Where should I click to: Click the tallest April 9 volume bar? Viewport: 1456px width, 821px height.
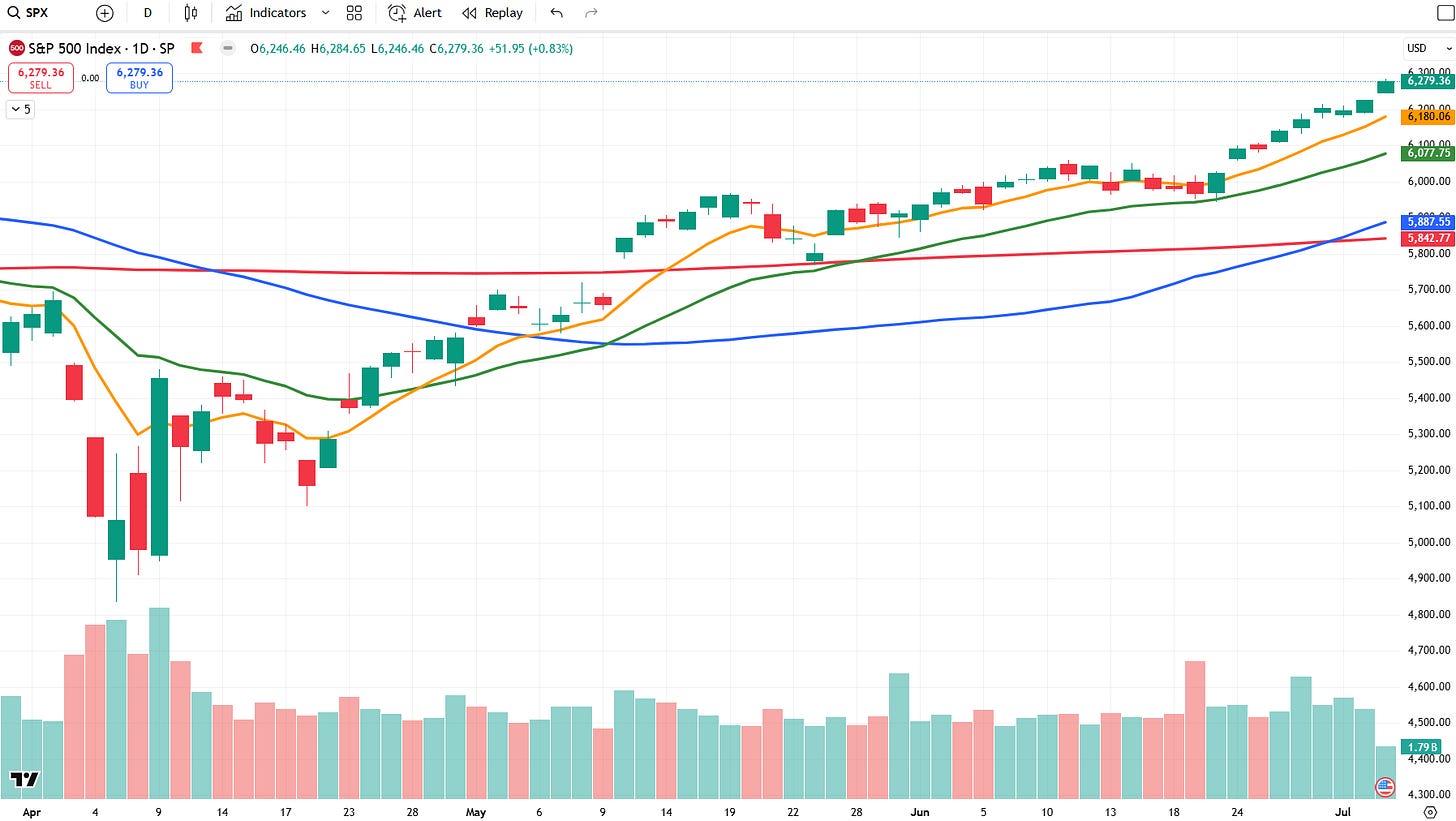(159, 702)
